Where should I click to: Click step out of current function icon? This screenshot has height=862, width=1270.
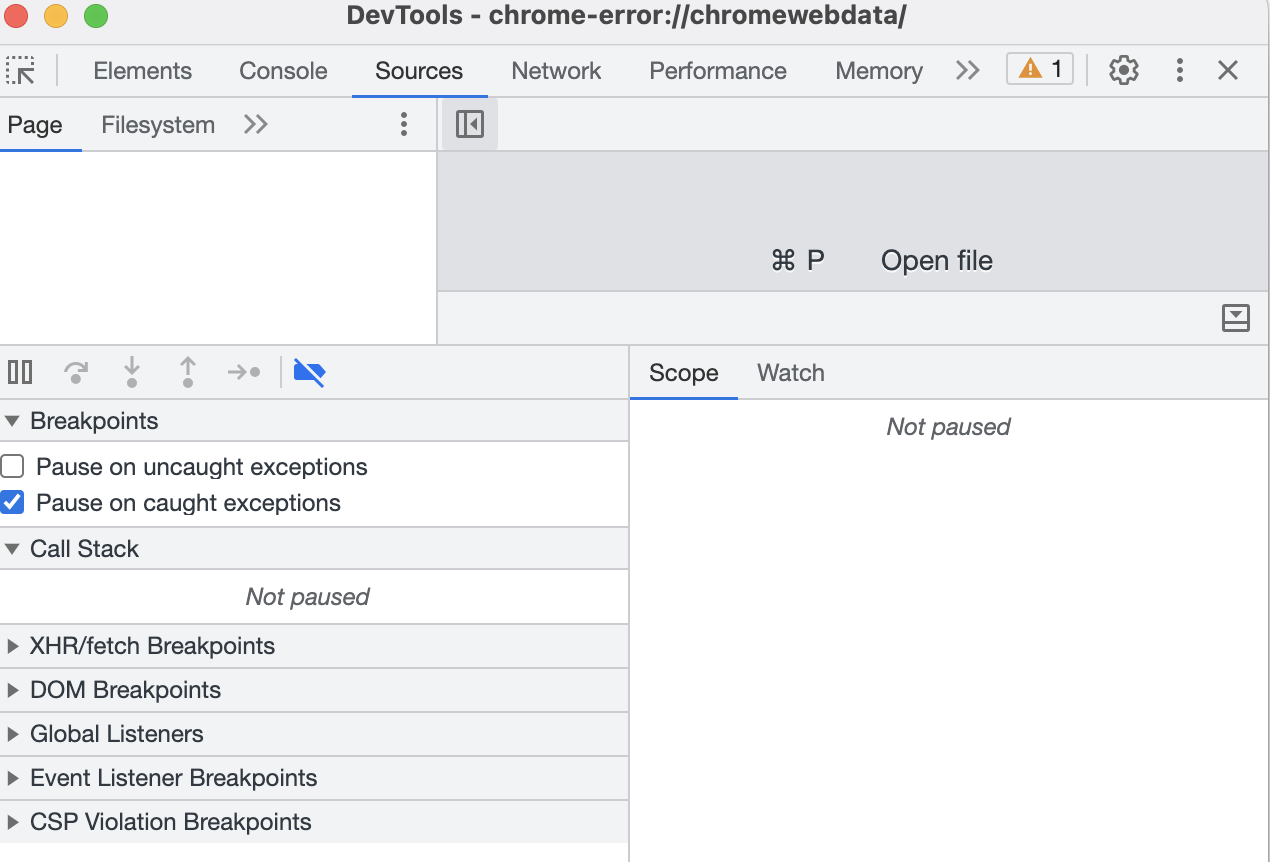pos(187,372)
